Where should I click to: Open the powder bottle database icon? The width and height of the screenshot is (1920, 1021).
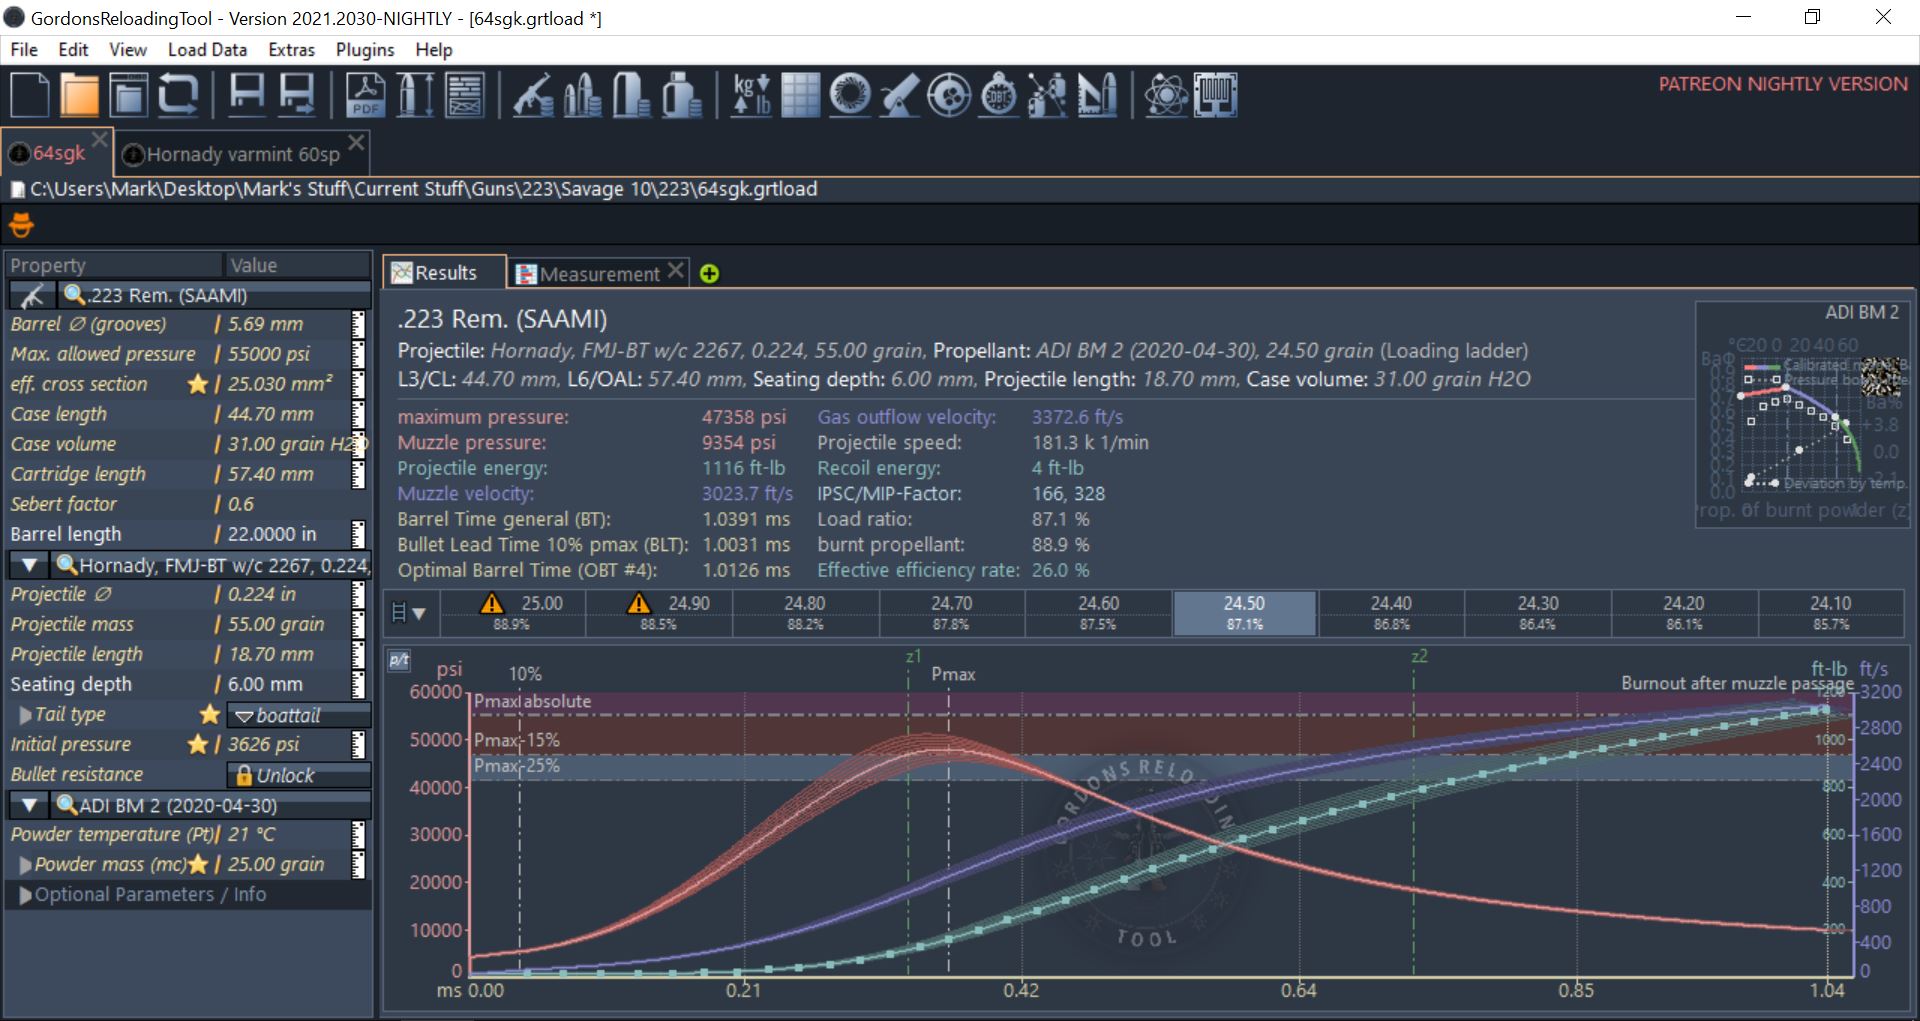pos(682,96)
